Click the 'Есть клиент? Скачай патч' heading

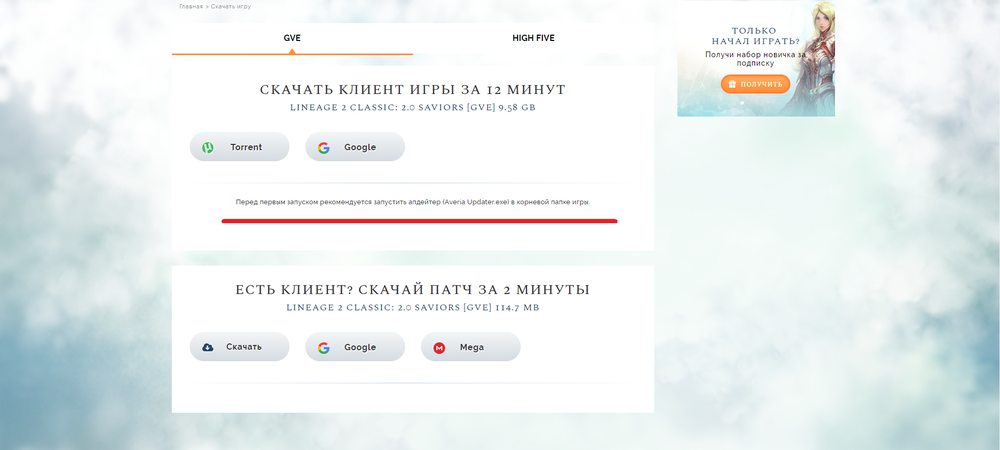point(412,290)
